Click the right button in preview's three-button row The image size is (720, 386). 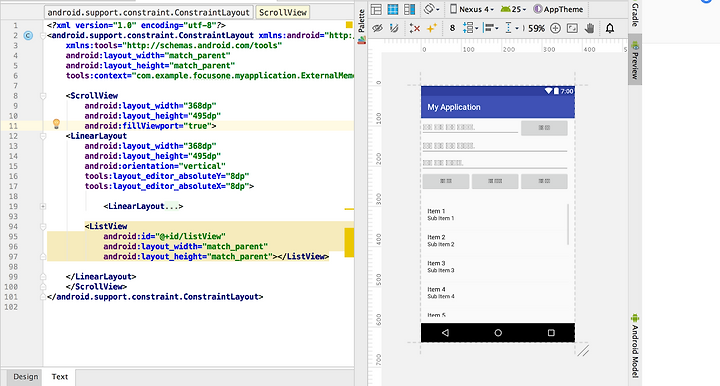(x=544, y=181)
